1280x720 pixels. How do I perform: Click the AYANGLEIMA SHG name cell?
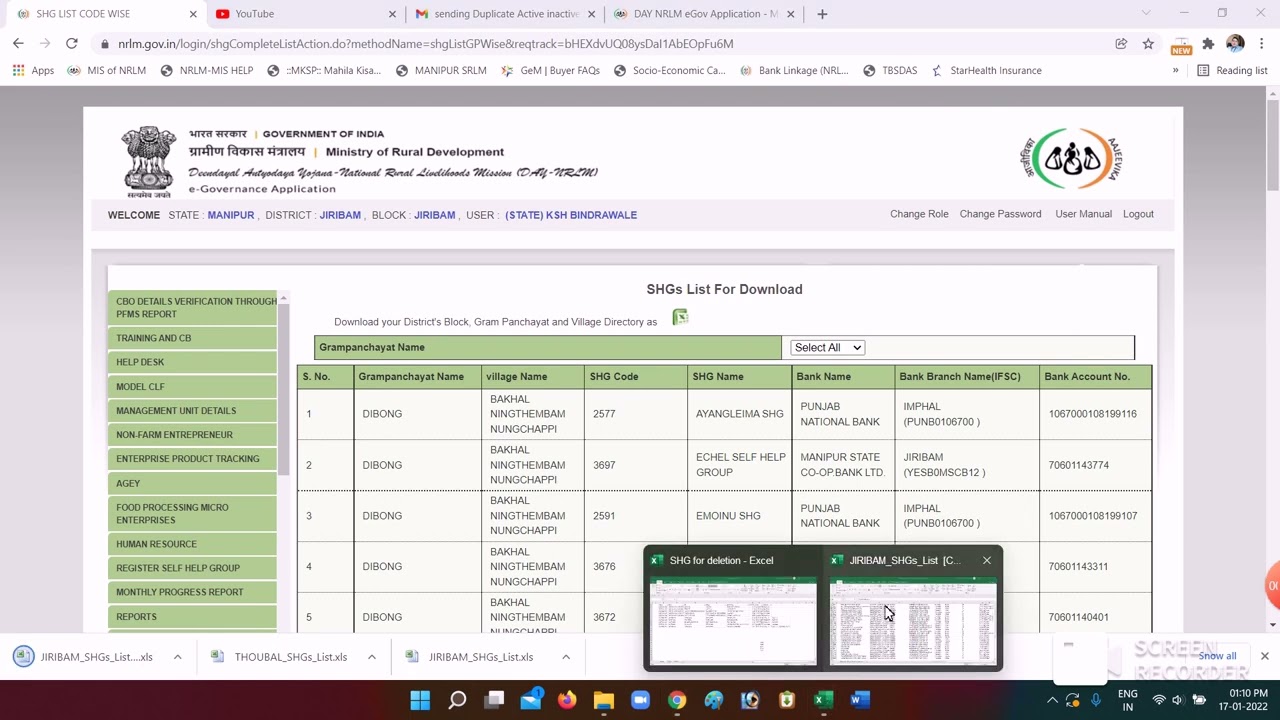click(740, 414)
